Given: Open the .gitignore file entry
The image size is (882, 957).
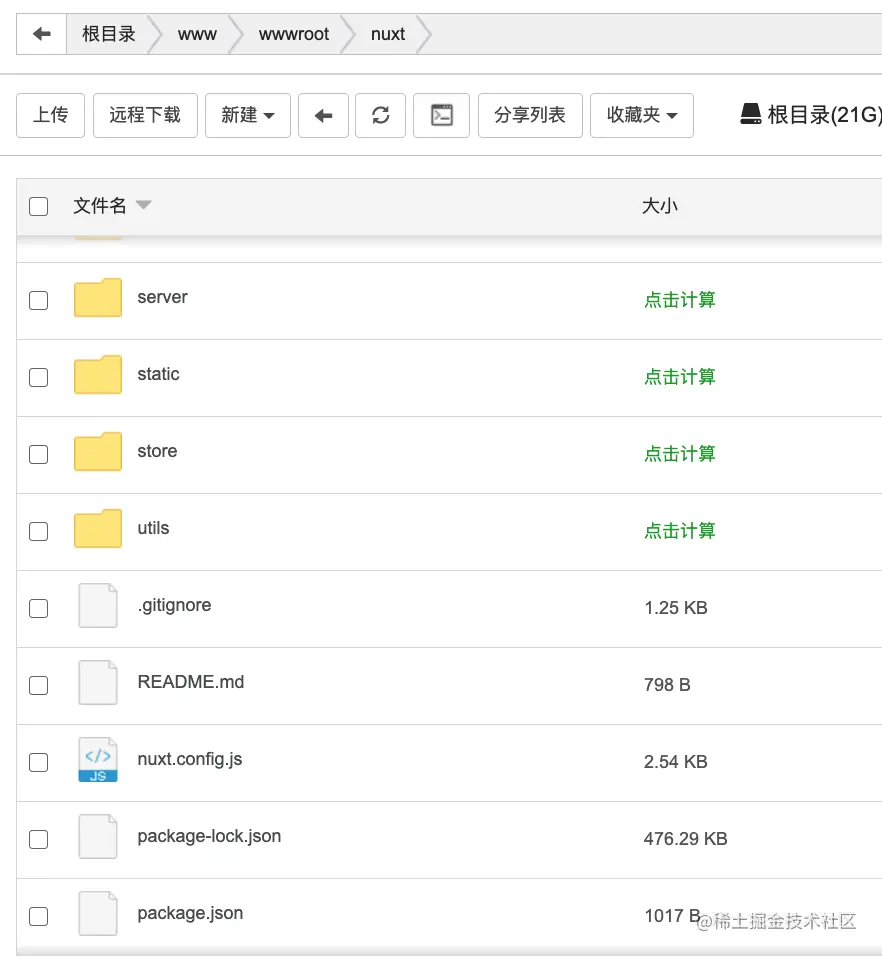Looking at the screenshot, I should (x=174, y=605).
